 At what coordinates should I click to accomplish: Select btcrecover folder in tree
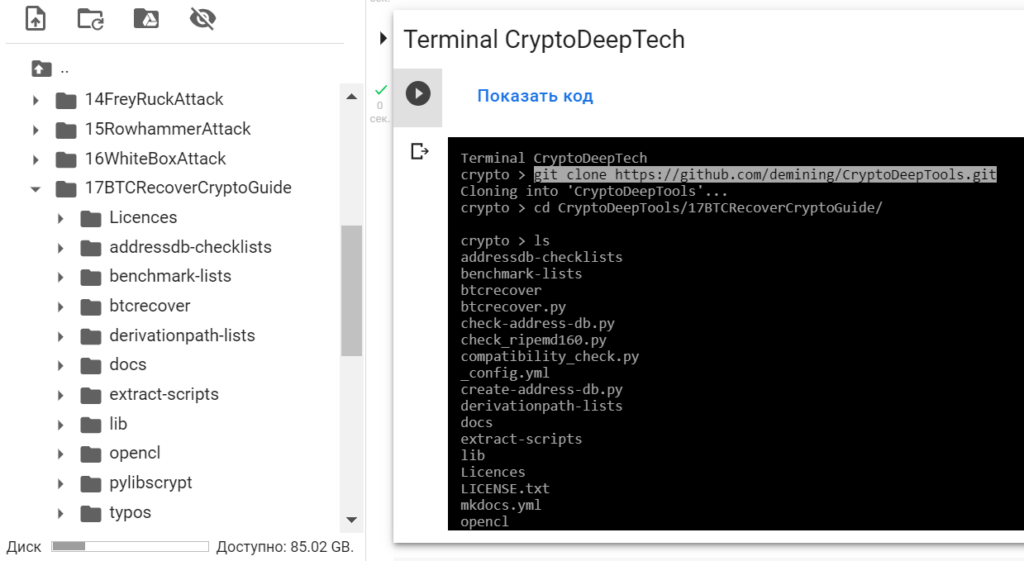[150, 306]
